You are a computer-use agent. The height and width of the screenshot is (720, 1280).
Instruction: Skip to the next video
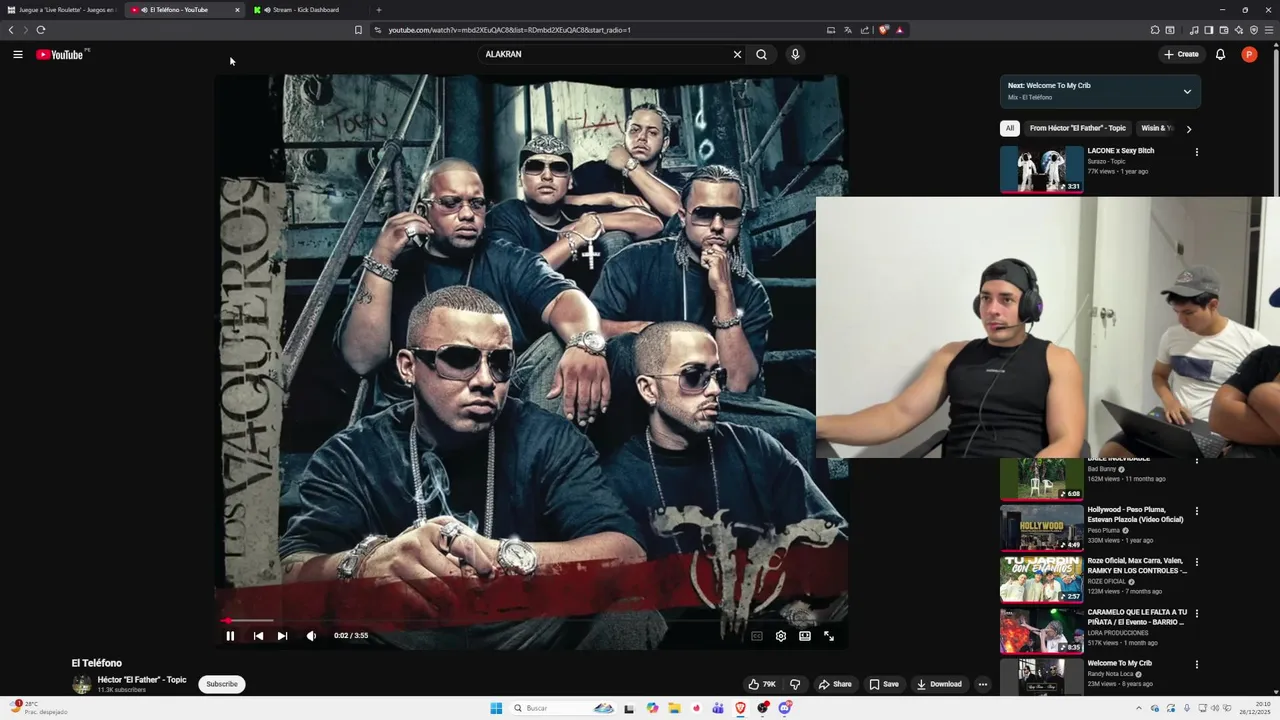pyautogui.click(x=282, y=636)
